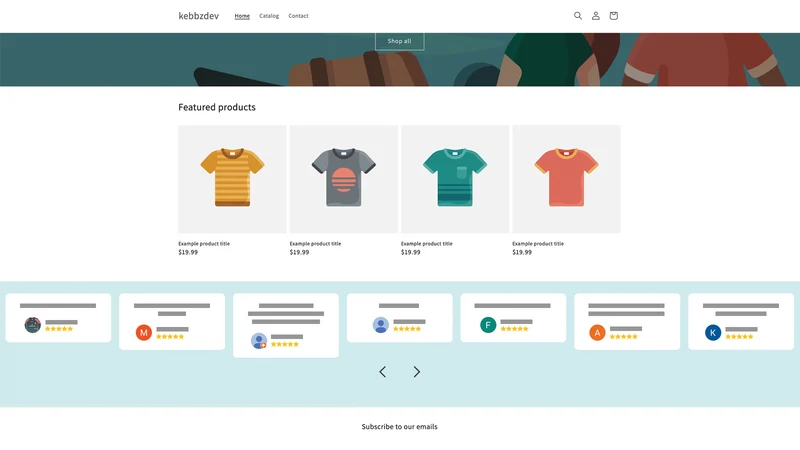Click the blue K reviewer avatar
Viewport: 800px width, 450px height.
tap(713, 333)
